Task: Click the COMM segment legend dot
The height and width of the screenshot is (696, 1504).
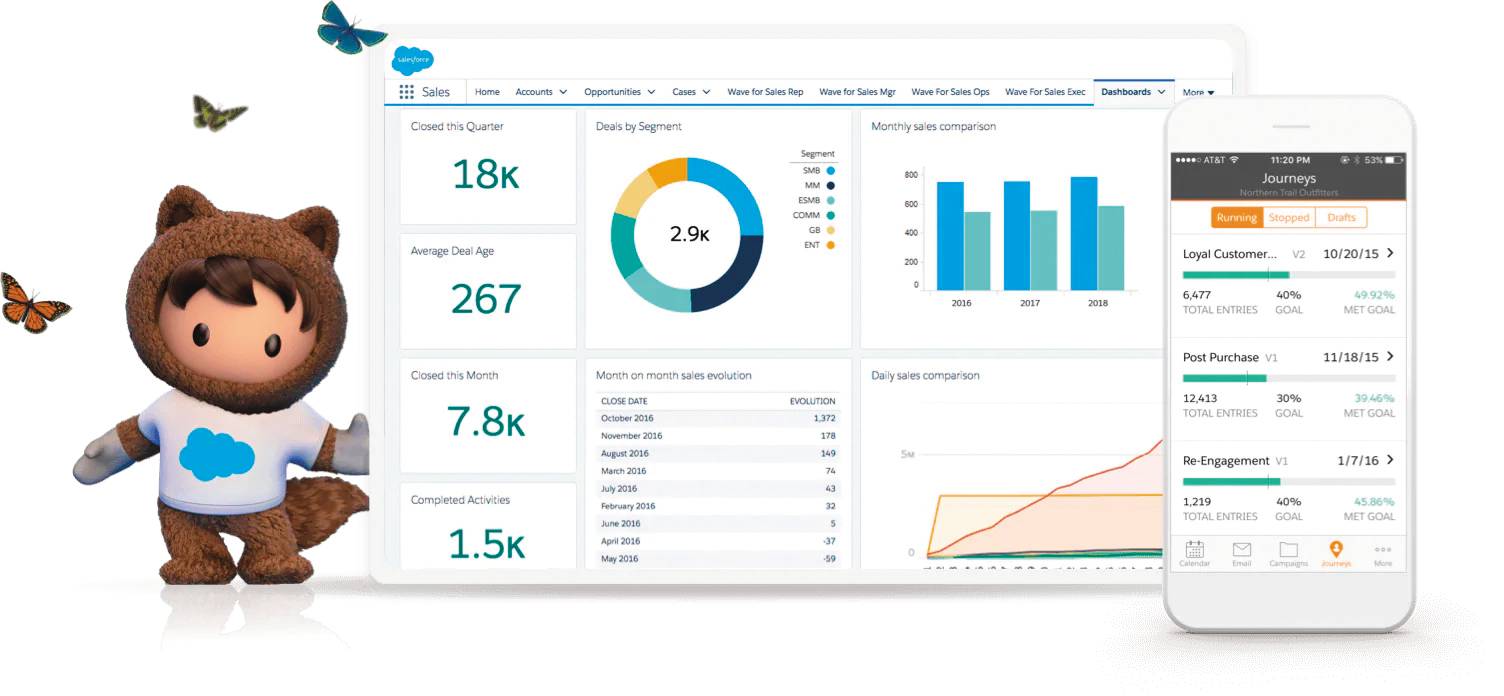Action: click(830, 215)
